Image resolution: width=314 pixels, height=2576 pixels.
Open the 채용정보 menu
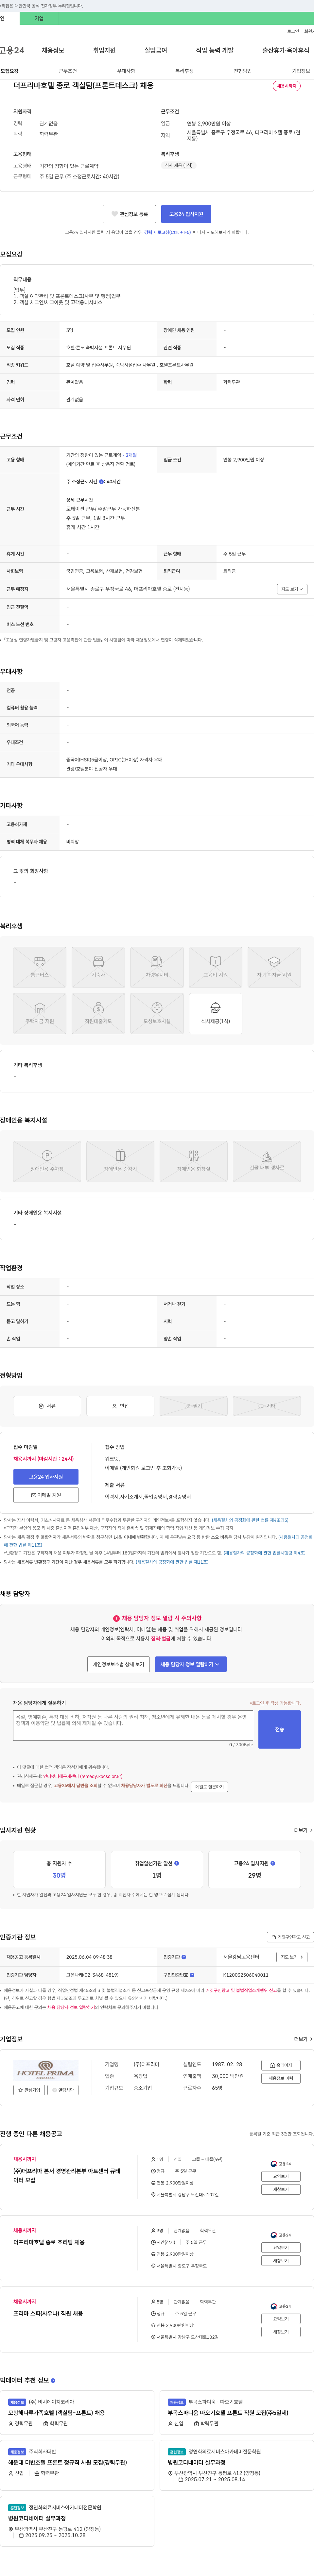(53, 50)
